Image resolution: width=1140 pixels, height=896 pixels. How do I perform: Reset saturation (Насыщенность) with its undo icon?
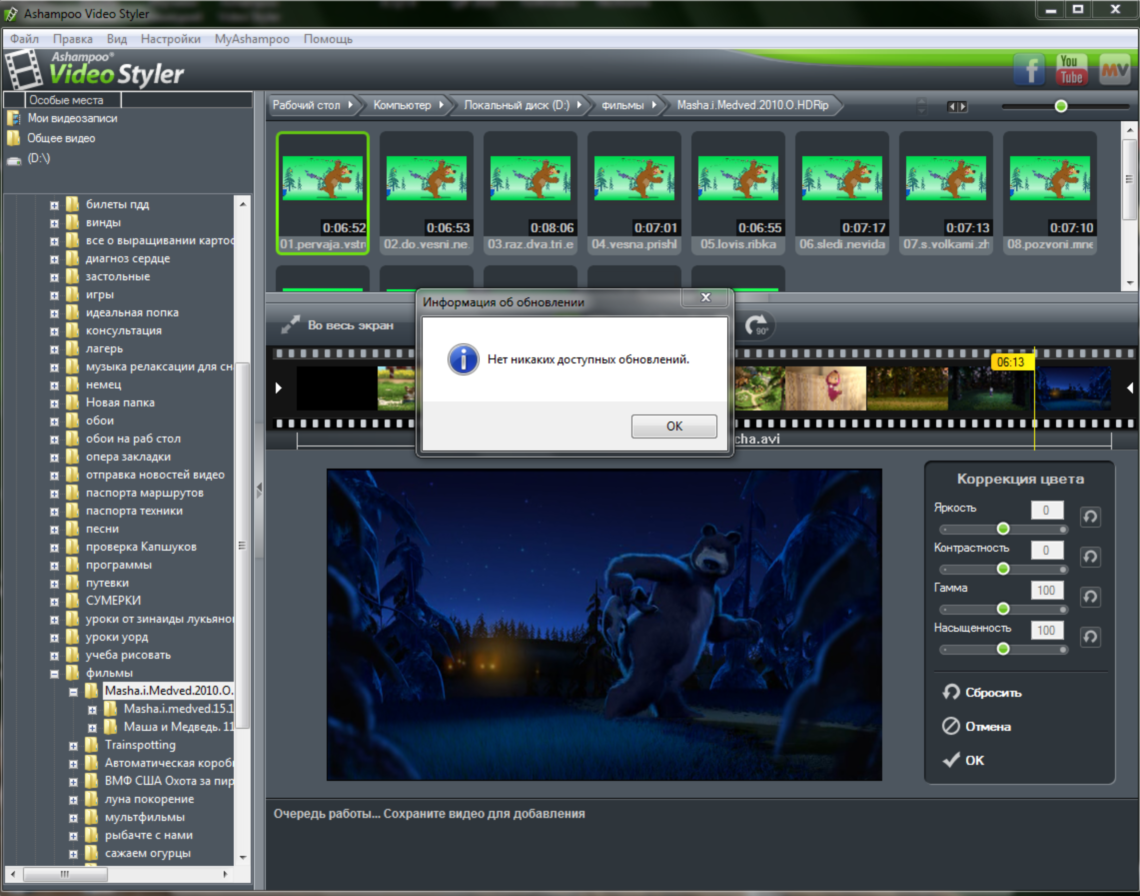click(x=1090, y=637)
